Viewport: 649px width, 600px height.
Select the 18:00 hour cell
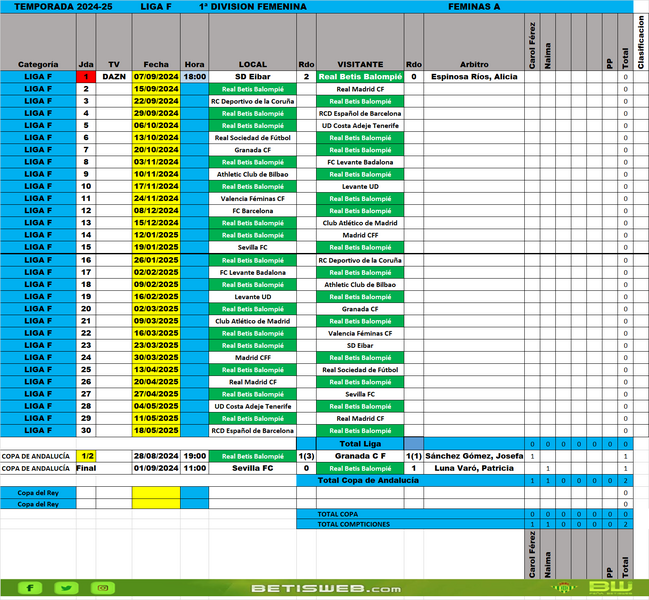[x=195, y=77]
